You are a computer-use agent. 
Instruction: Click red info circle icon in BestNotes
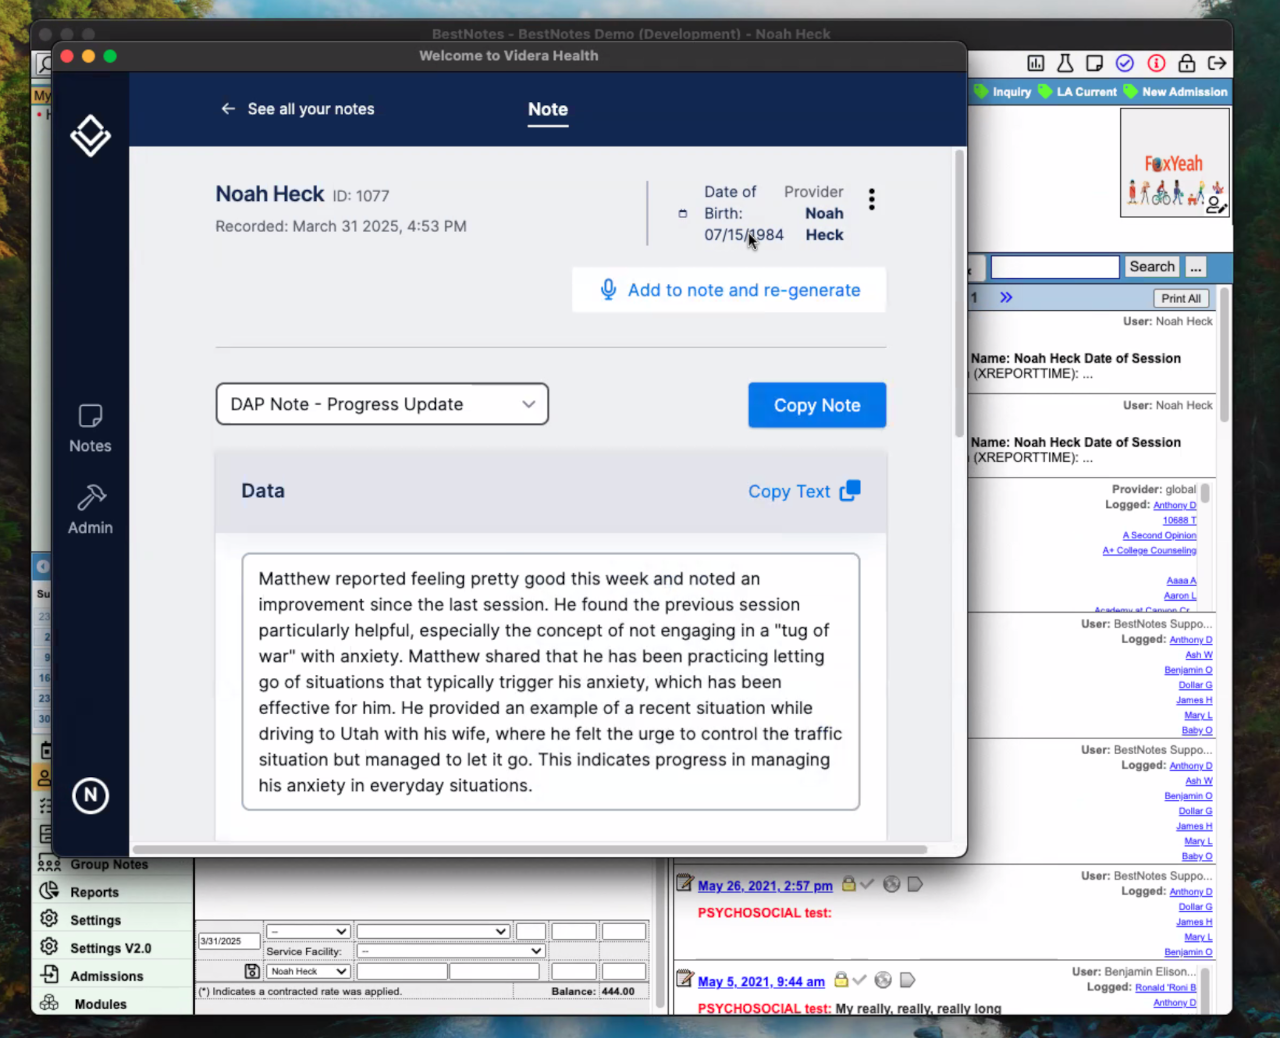pyautogui.click(x=1156, y=63)
